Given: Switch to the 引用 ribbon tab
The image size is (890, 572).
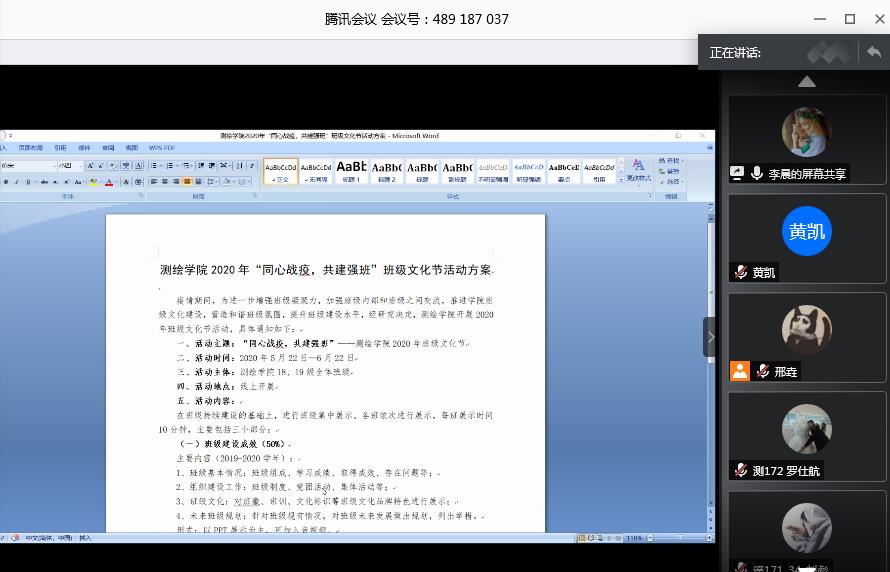Looking at the screenshot, I should tap(60, 148).
